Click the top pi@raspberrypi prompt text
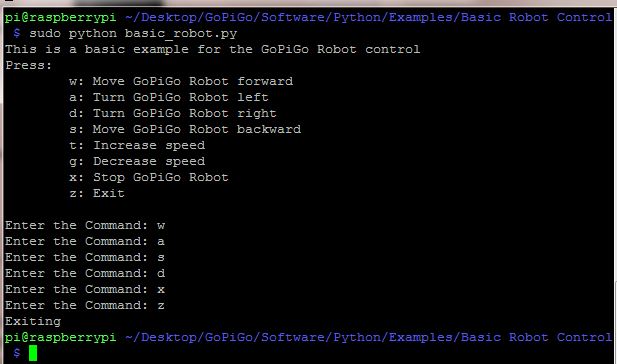 coord(61,18)
